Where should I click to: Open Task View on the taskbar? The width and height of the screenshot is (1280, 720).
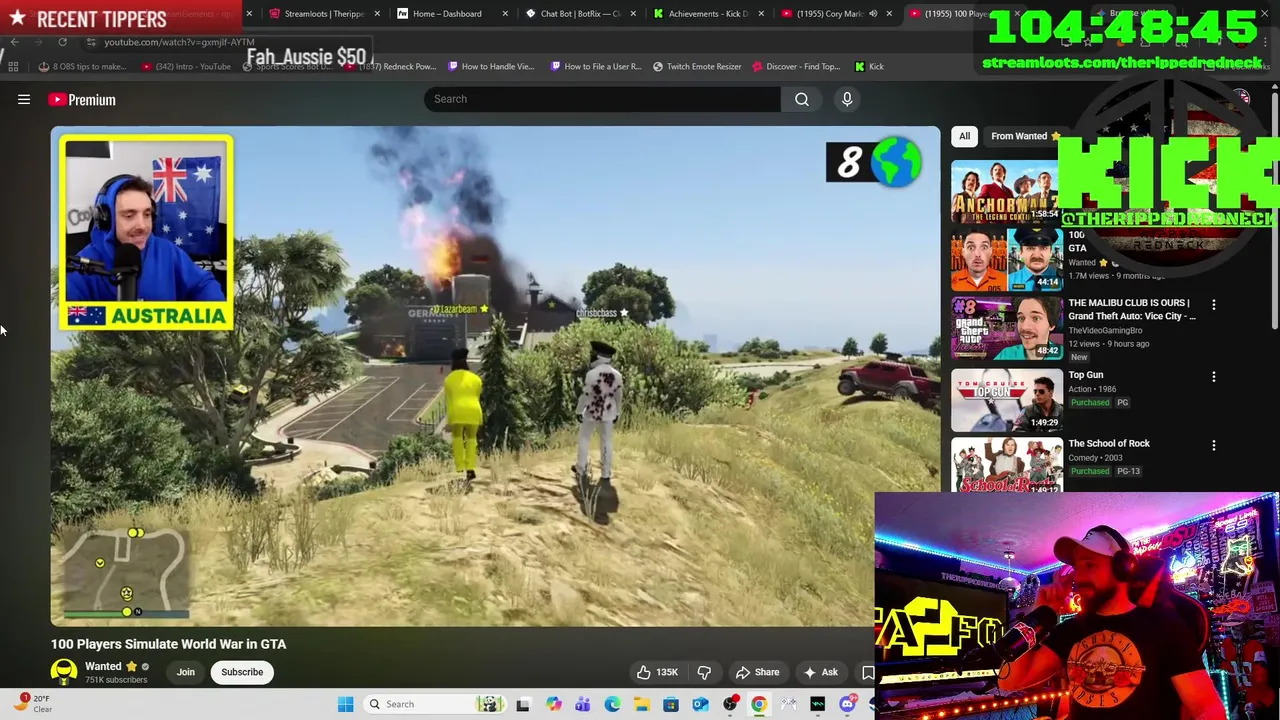[x=523, y=704]
